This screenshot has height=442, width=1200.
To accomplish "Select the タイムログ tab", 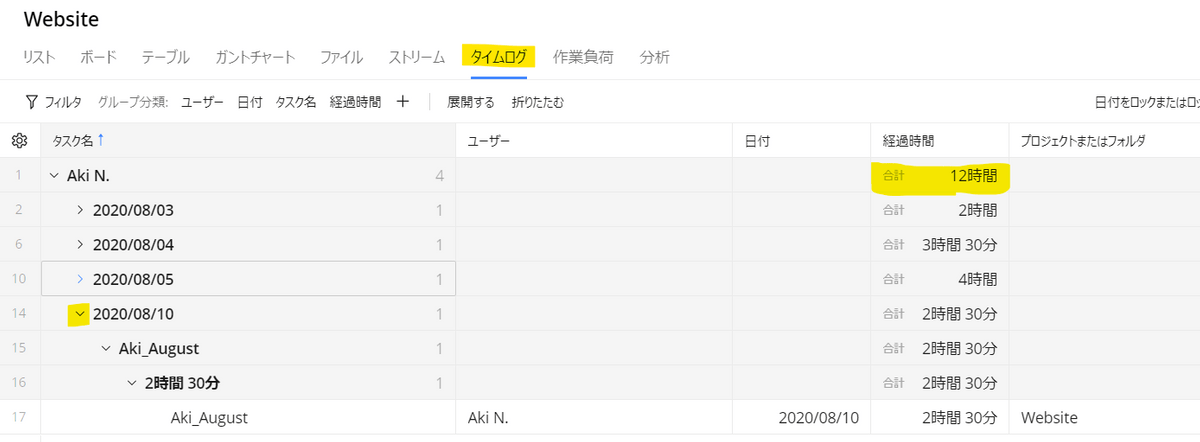I will (498, 57).
